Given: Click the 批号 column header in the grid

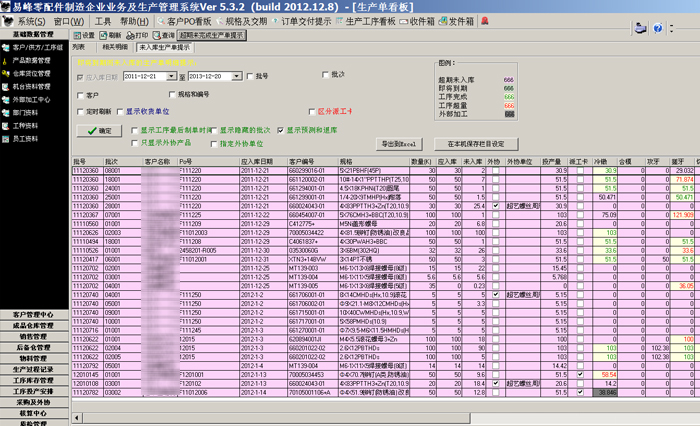Looking at the screenshot, I should (x=80, y=160).
